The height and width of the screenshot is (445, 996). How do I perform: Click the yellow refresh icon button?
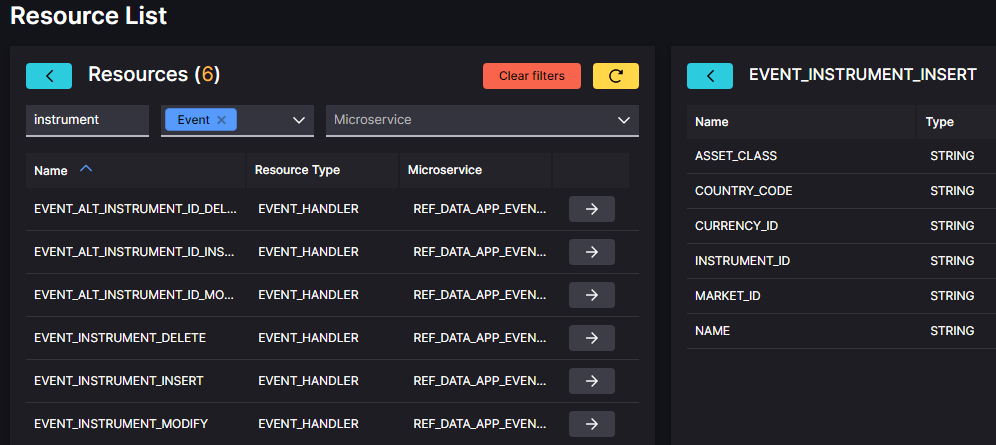(616, 76)
